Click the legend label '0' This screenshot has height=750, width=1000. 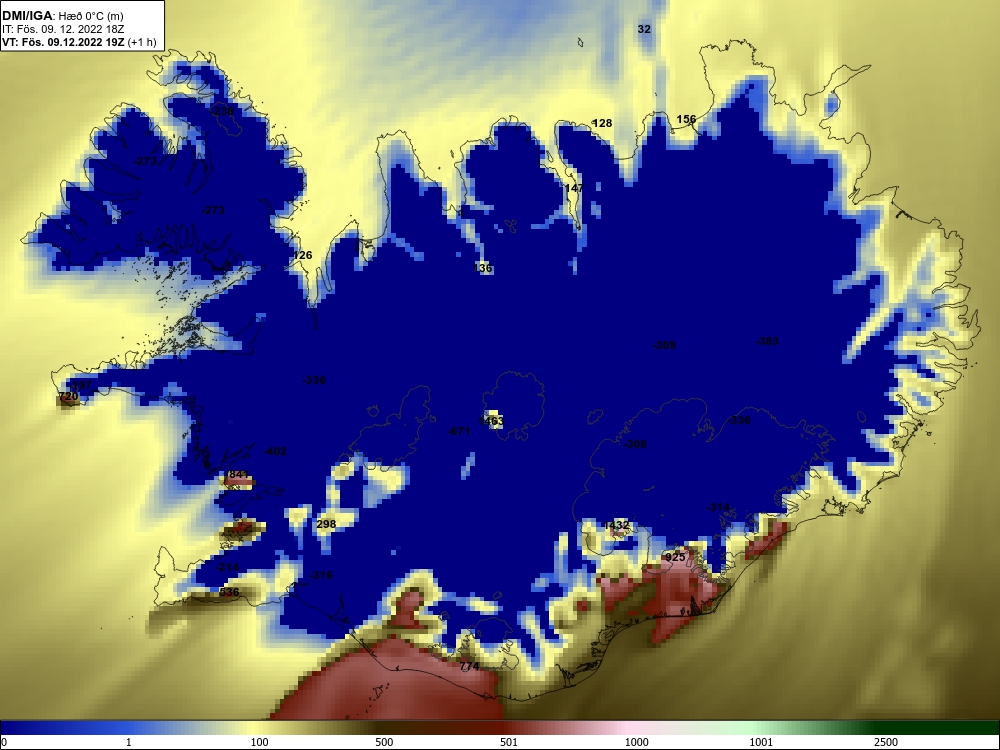tap(4, 742)
